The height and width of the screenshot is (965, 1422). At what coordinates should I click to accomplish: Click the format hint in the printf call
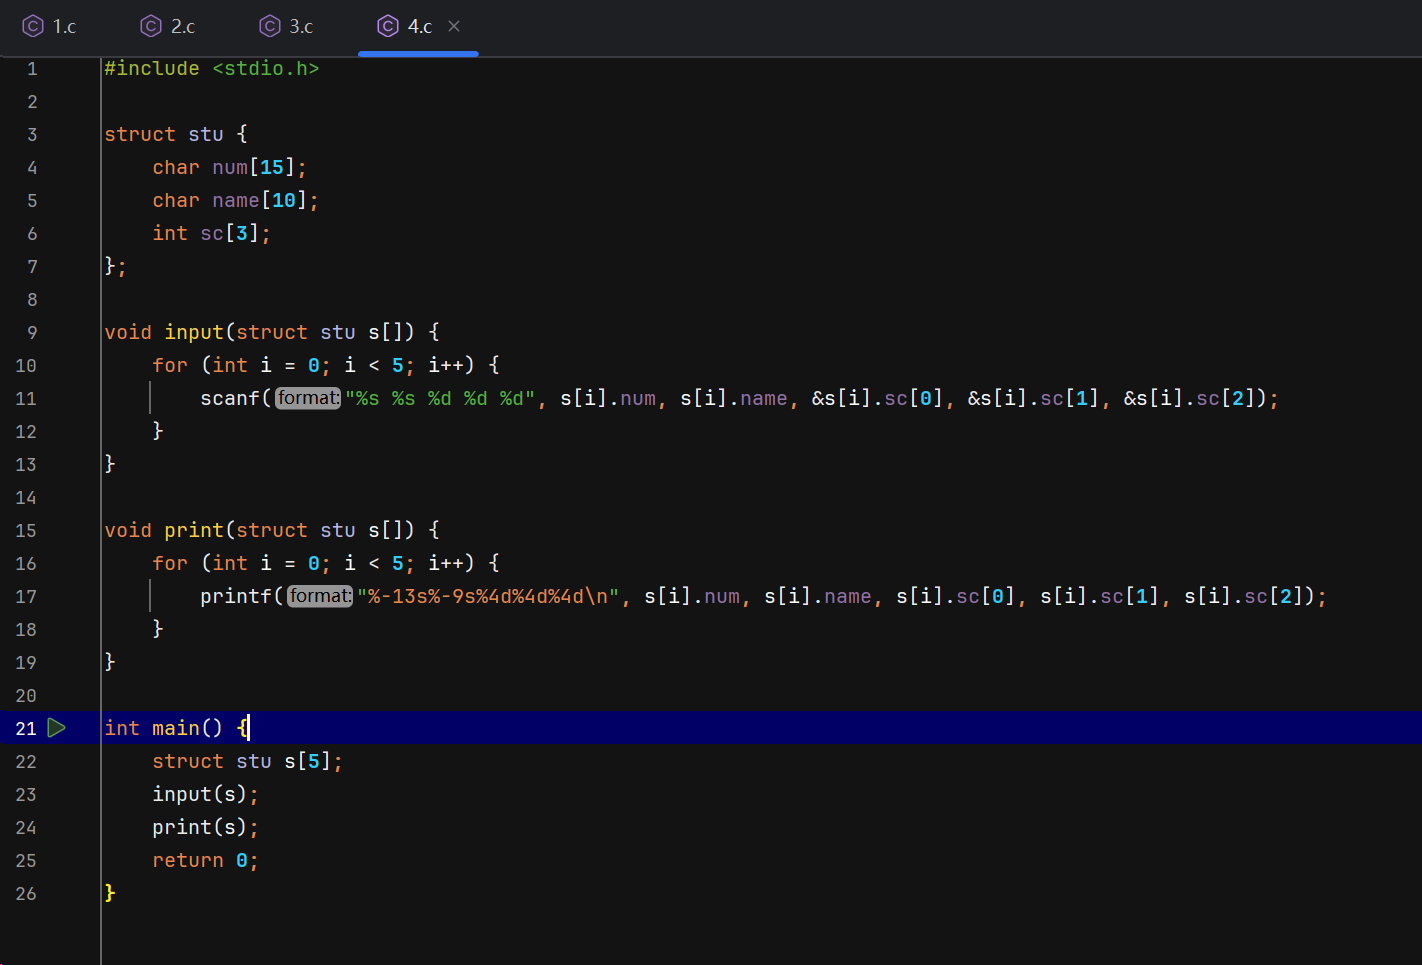click(320, 596)
